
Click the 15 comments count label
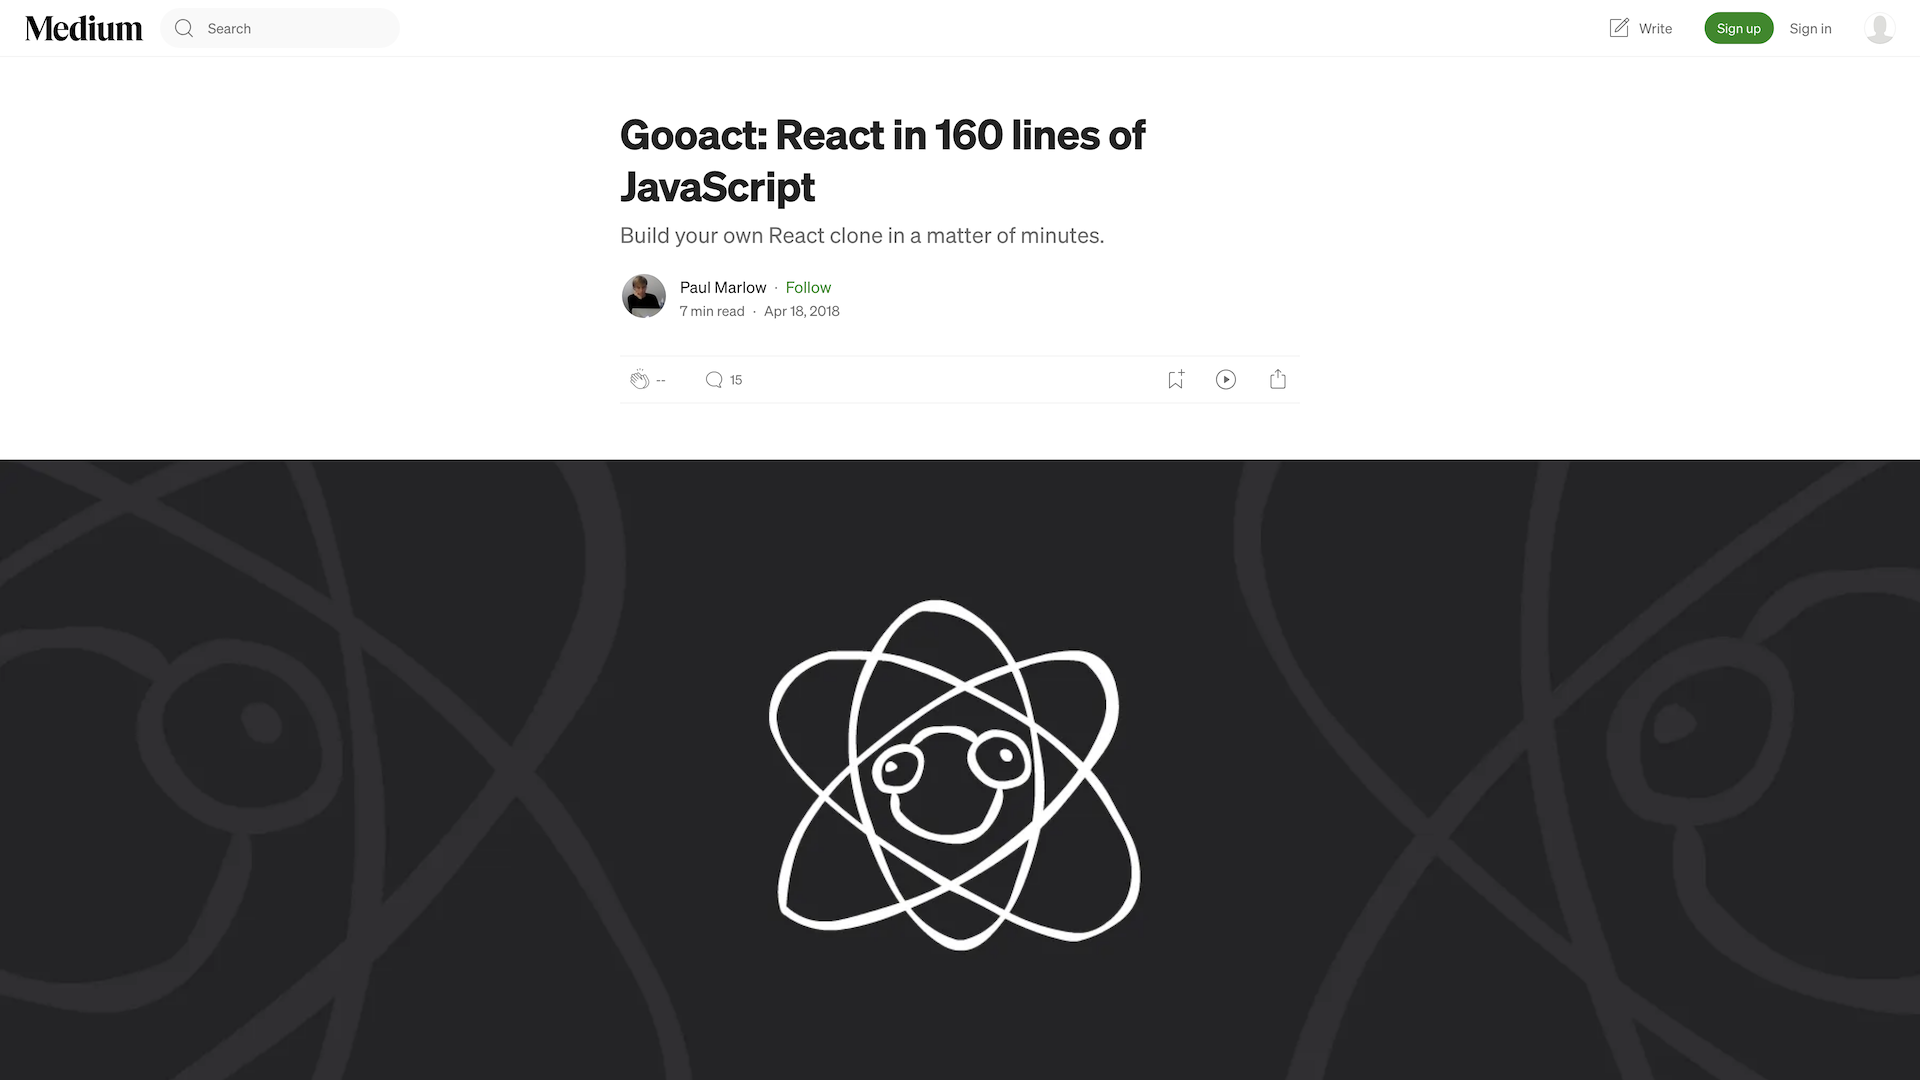[736, 380]
